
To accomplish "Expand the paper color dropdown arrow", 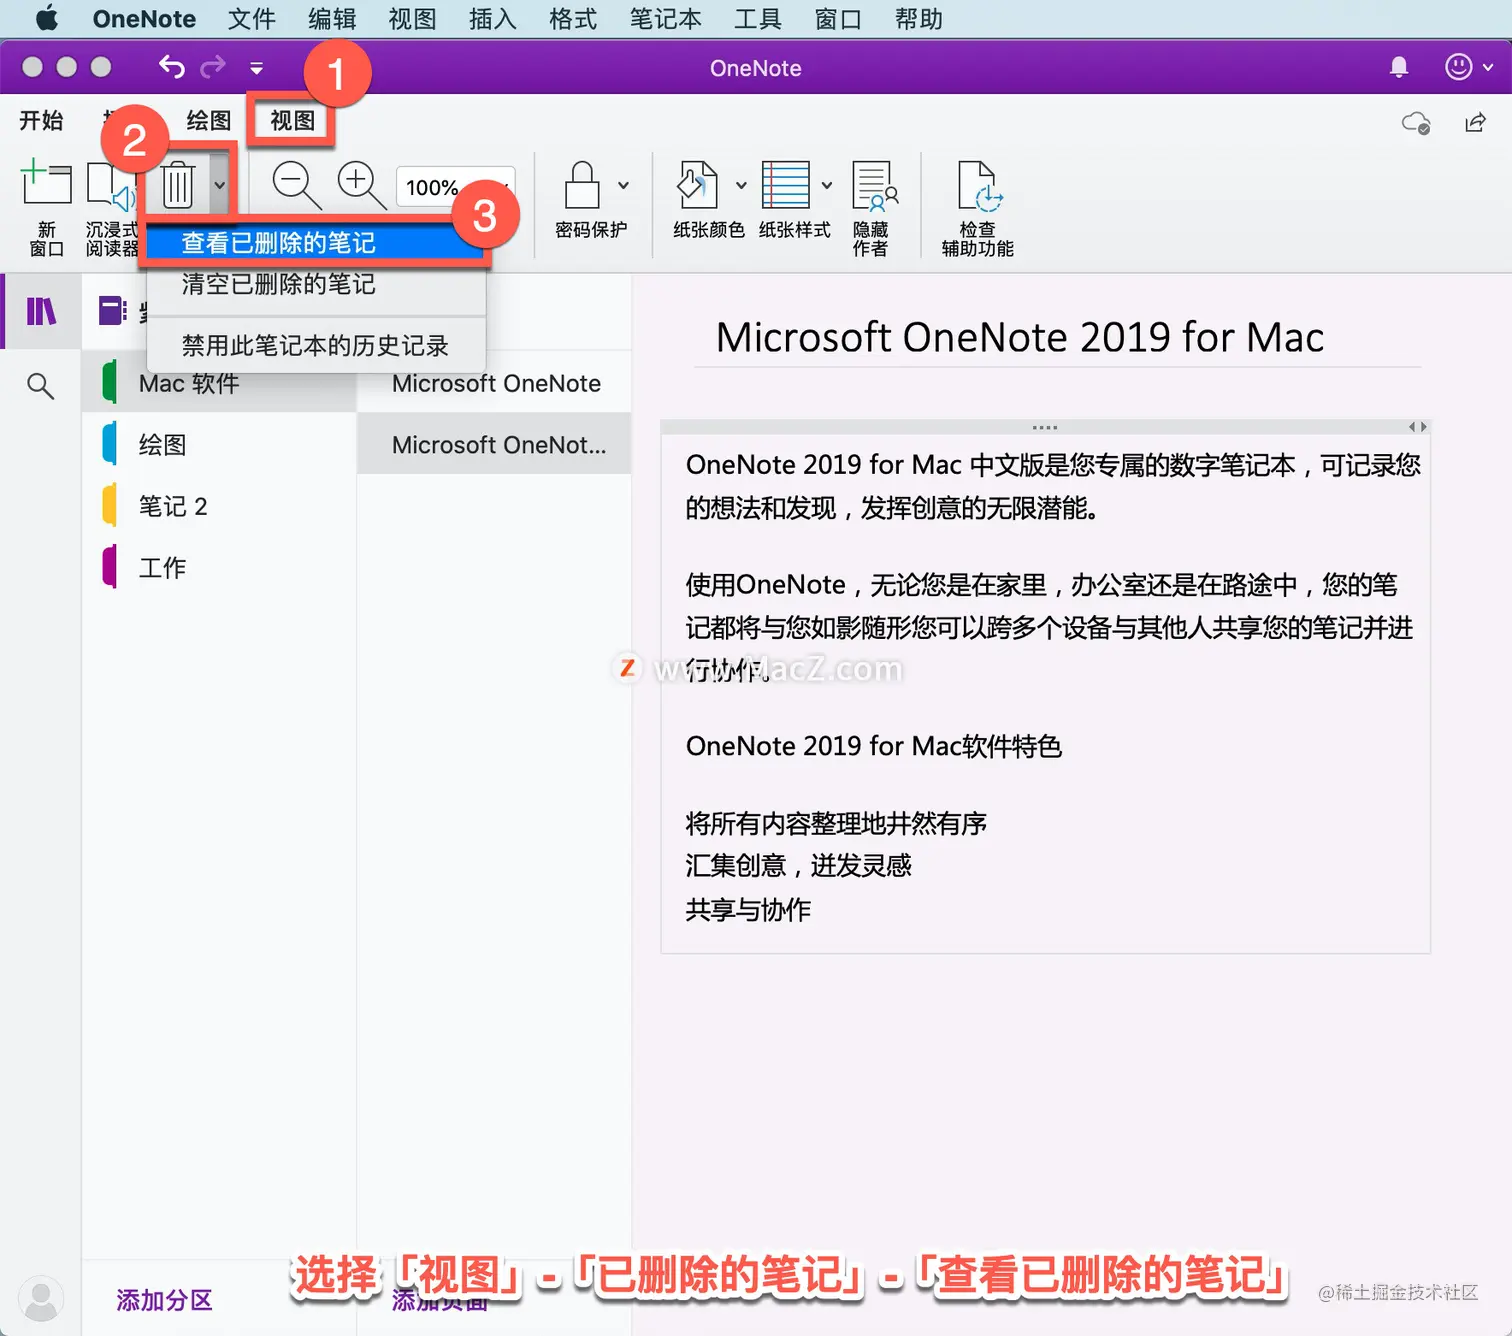I will (741, 185).
